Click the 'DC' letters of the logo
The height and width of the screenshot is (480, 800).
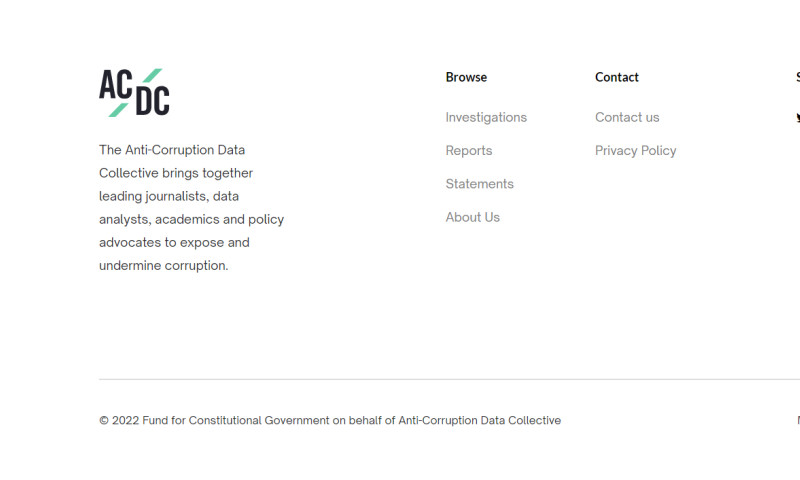click(152, 100)
